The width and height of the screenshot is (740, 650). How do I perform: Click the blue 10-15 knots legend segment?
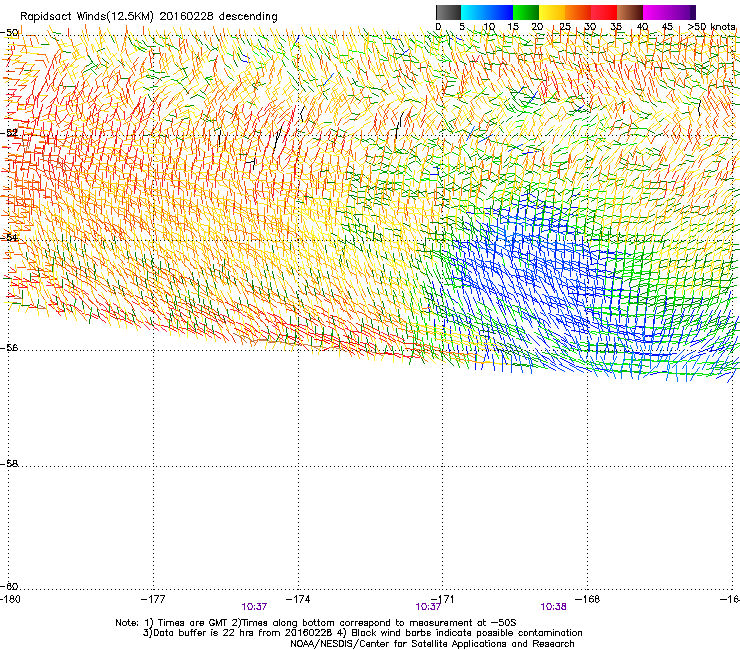click(x=499, y=12)
